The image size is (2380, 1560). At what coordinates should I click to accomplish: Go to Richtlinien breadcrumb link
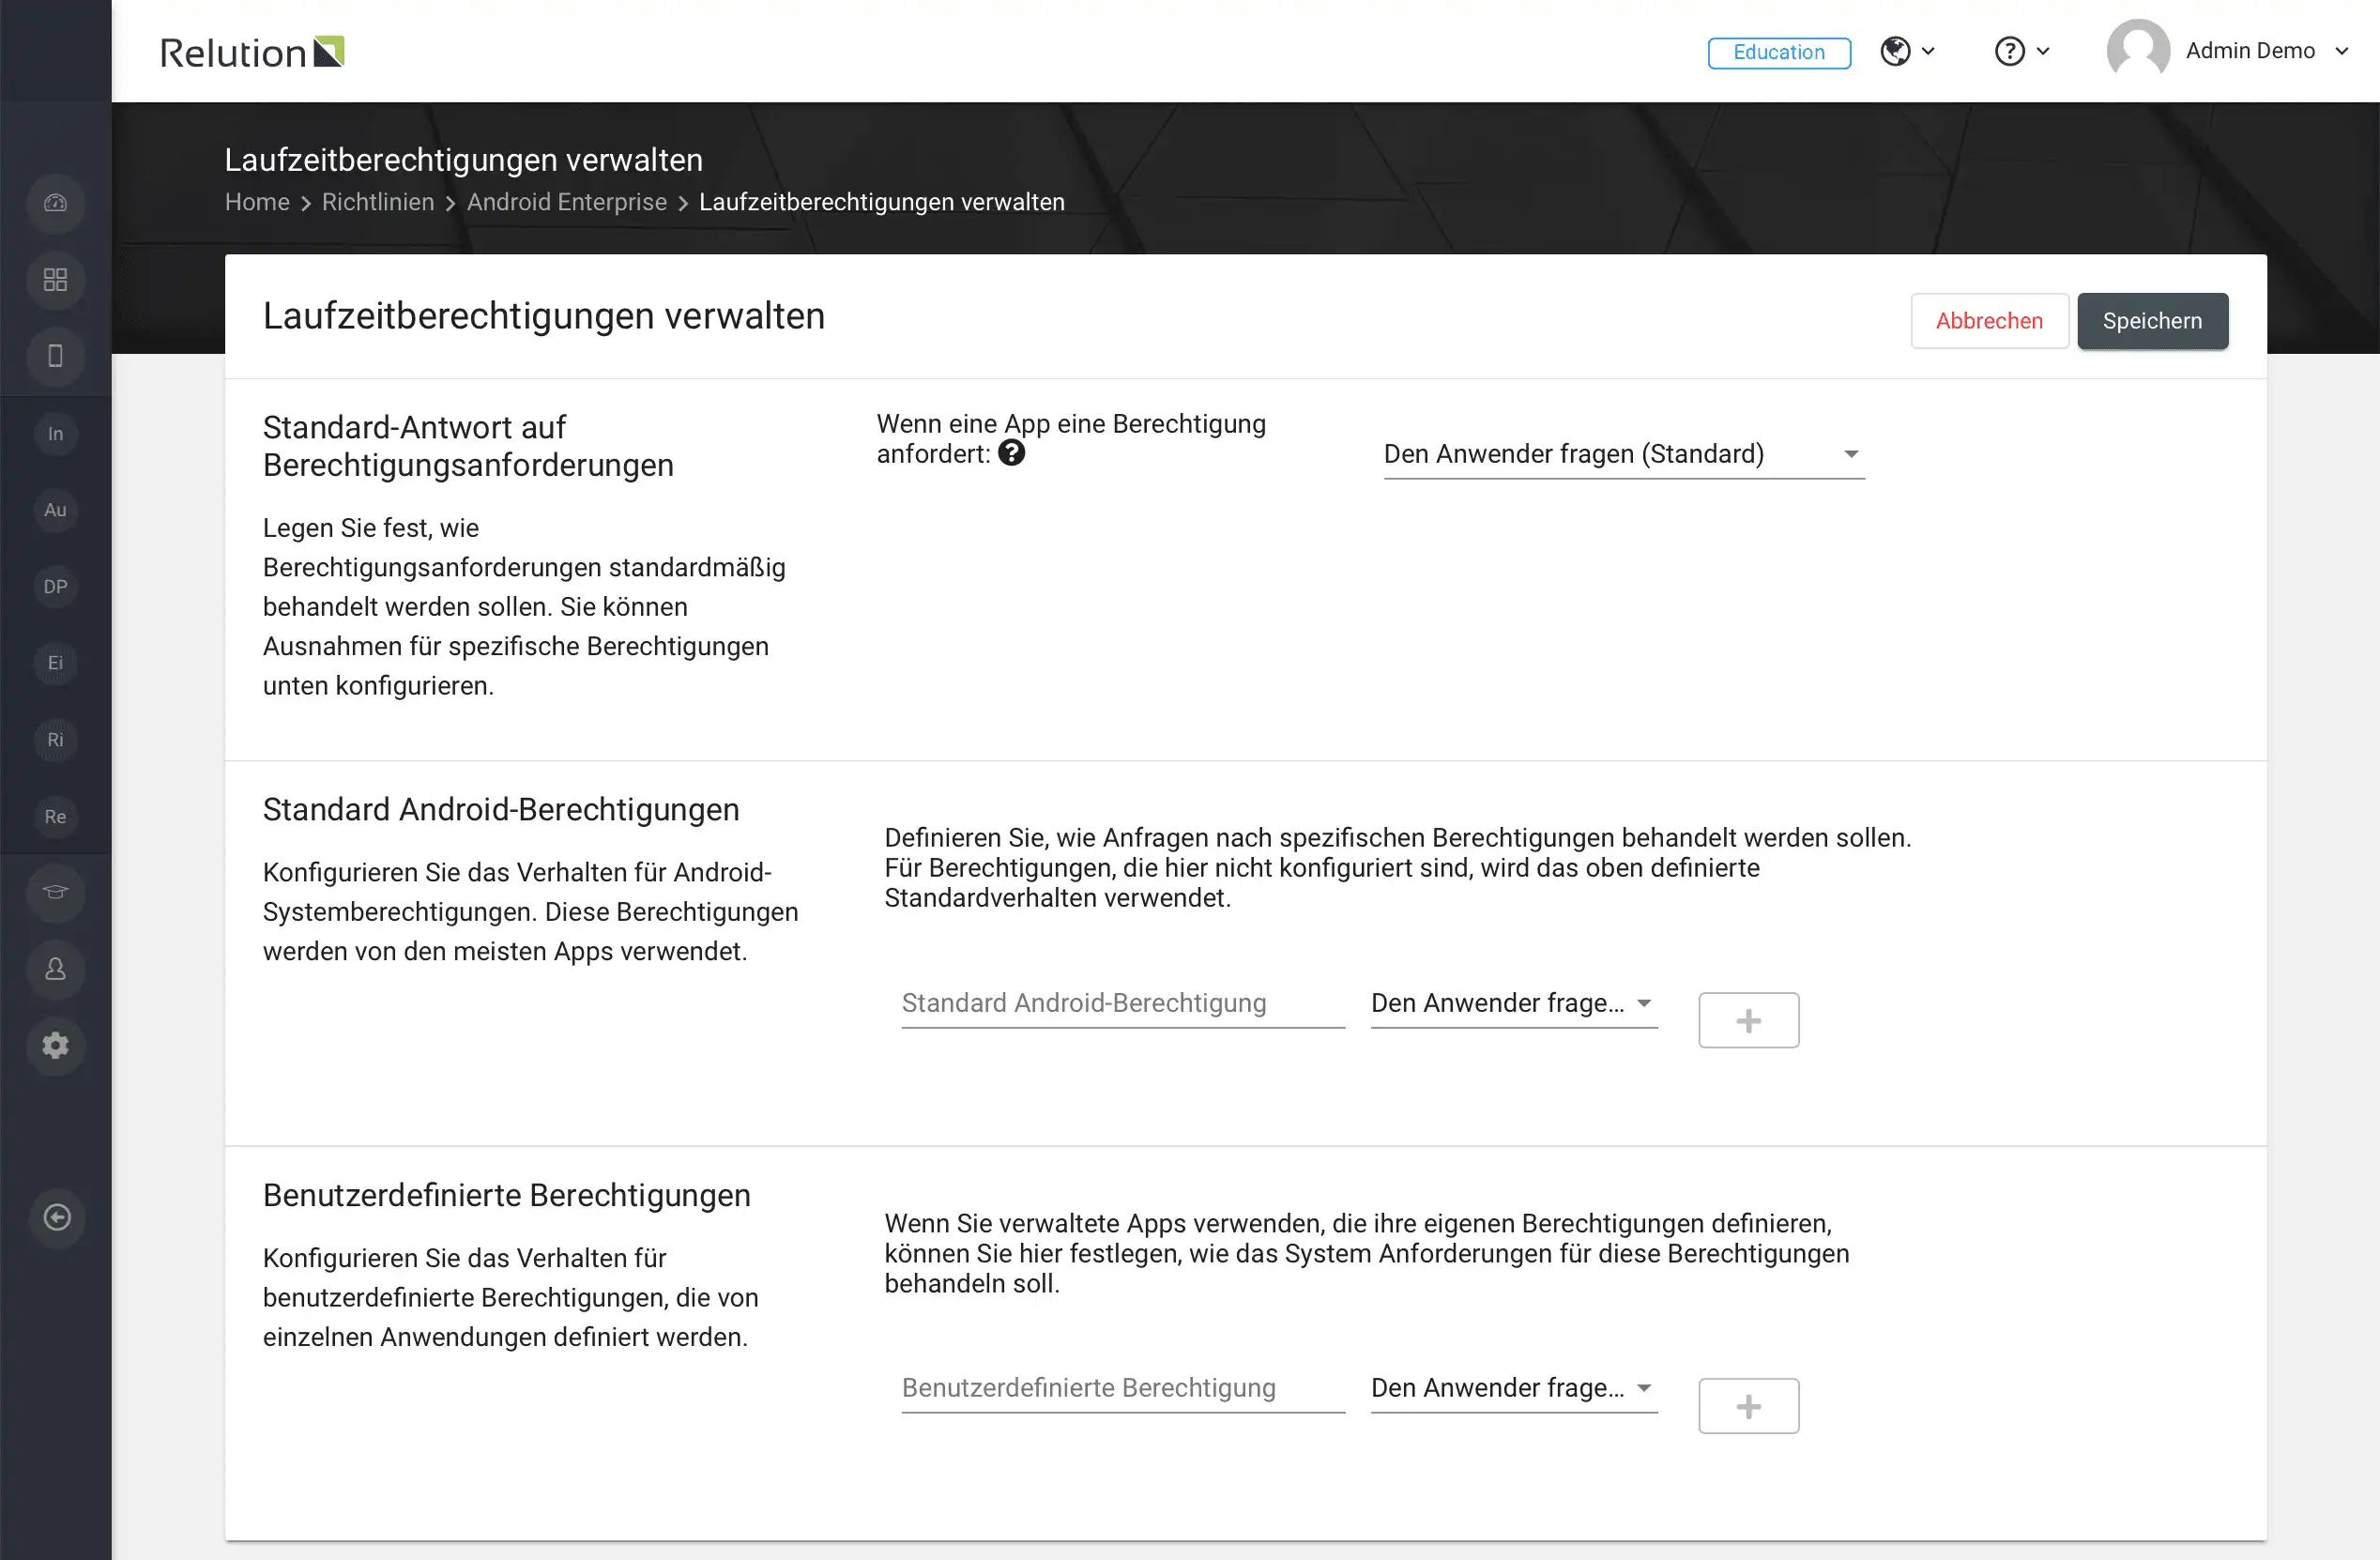pyautogui.click(x=378, y=202)
